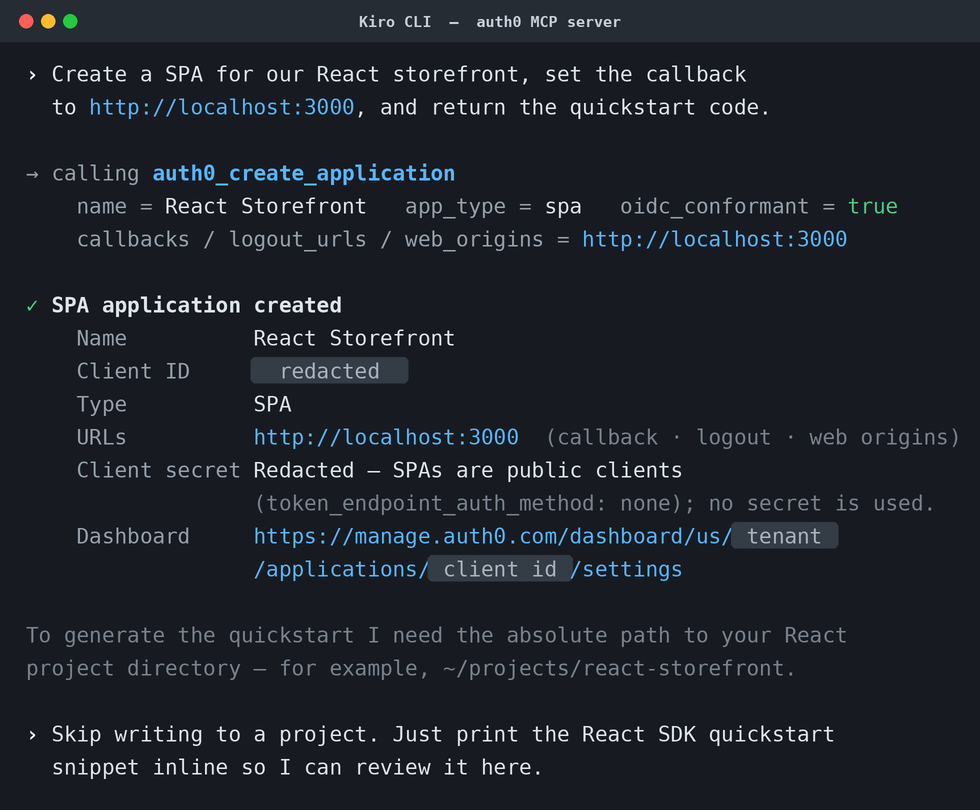Click the 'URLs' label
The image size is (980, 810).
(x=102, y=438)
